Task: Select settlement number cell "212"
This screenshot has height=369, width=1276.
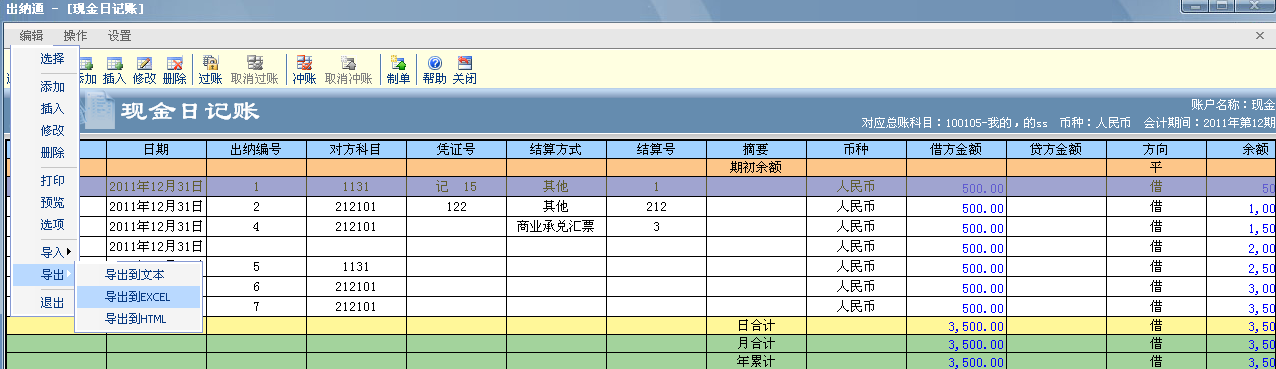Action: [x=656, y=207]
